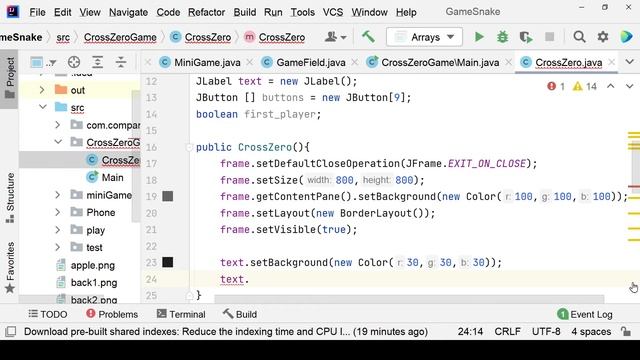This screenshot has height=360, width=640.
Task: Open the Terminal tool window
Action: pos(181,314)
